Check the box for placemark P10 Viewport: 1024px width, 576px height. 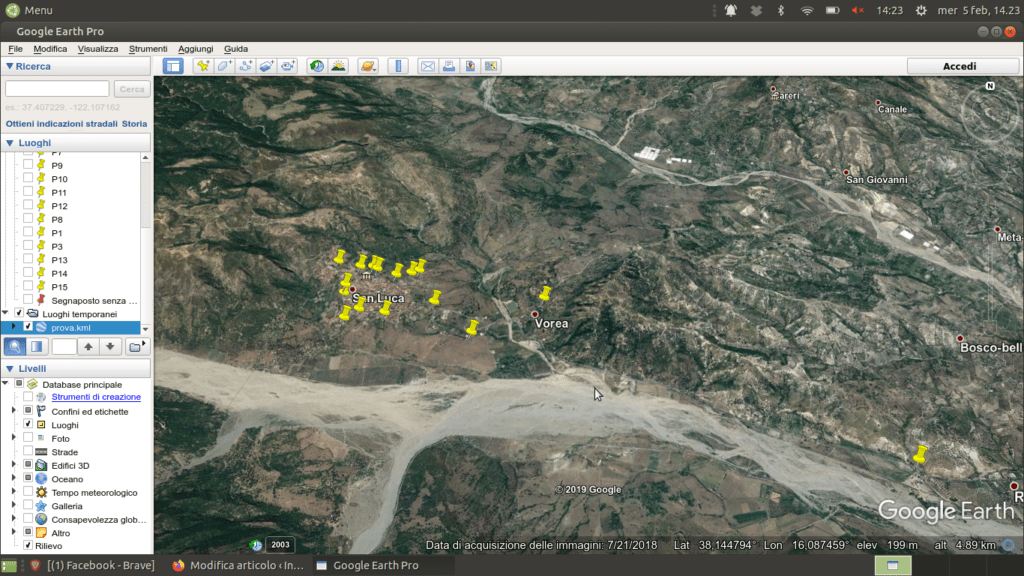click(x=28, y=179)
